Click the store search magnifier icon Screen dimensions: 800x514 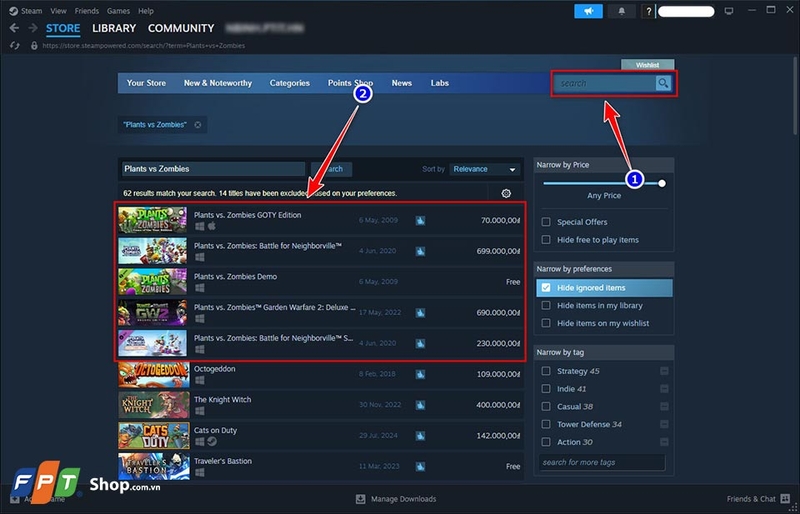[663, 83]
